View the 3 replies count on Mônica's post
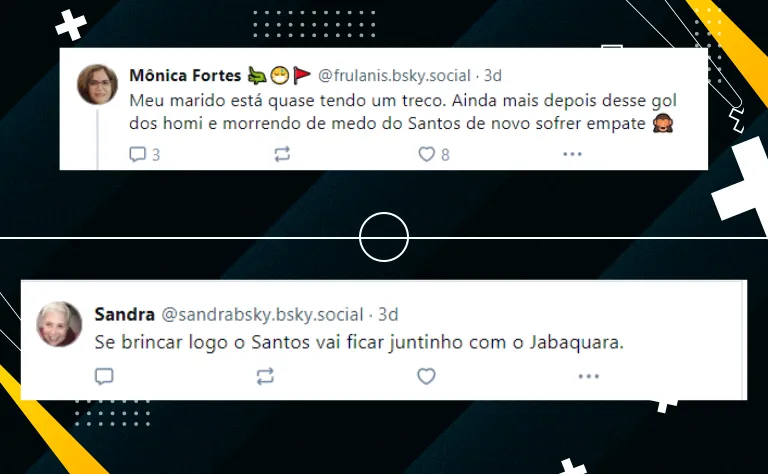The image size is (768, 474). pos(156,155)
